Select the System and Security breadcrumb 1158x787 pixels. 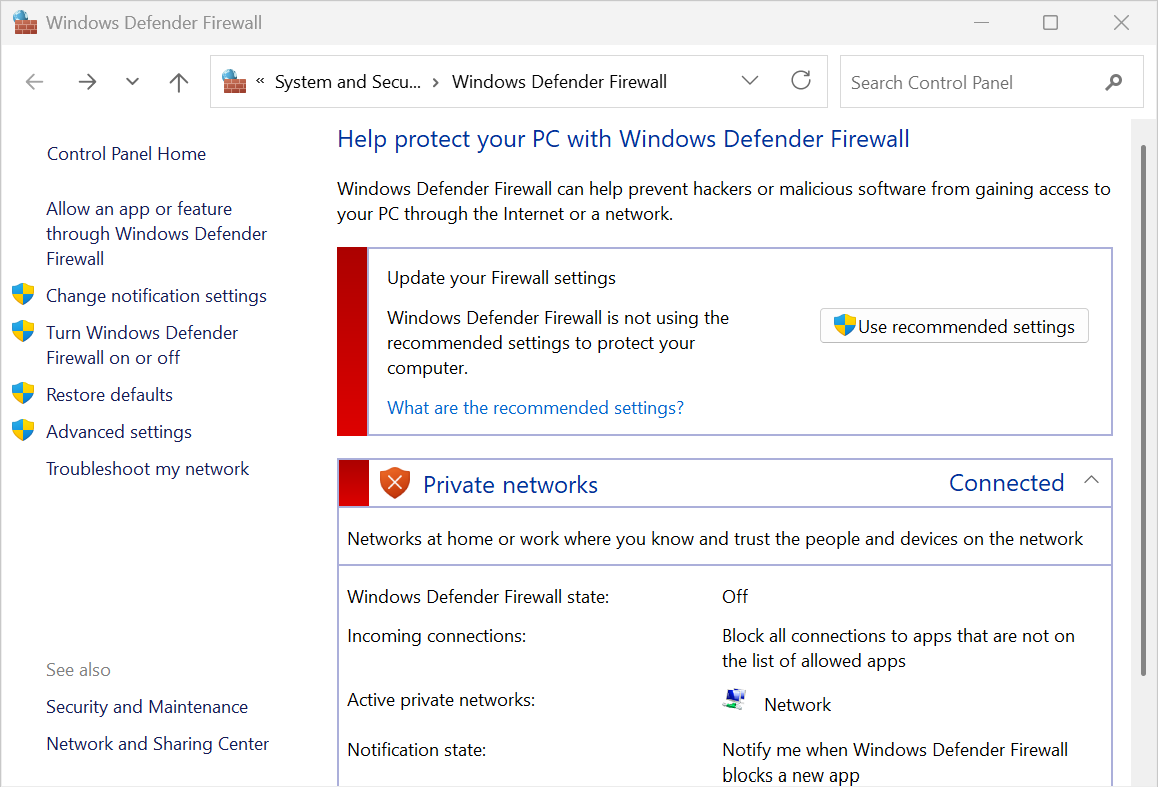[x=348, y=82]
